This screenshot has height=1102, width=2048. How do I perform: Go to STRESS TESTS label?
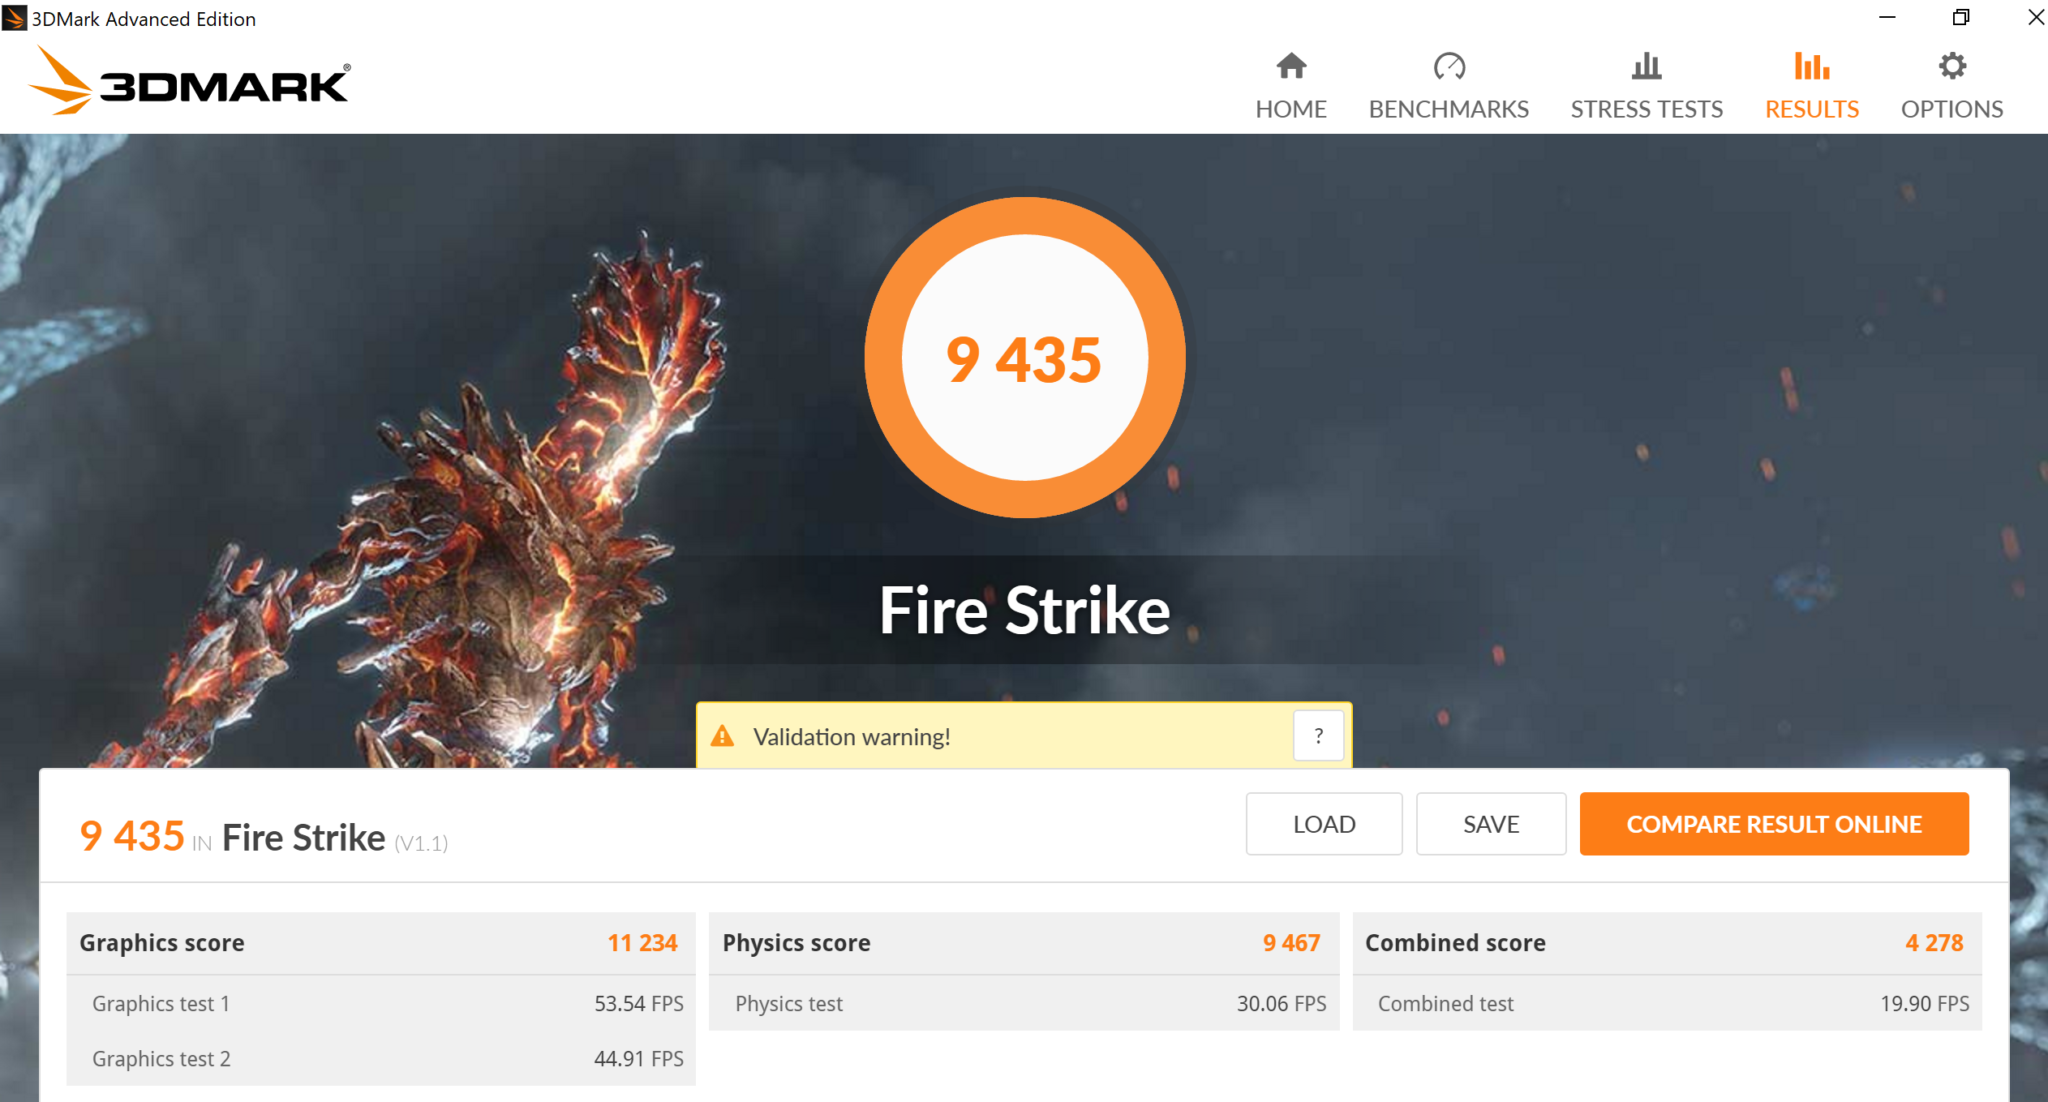[x=1646, y=109]
